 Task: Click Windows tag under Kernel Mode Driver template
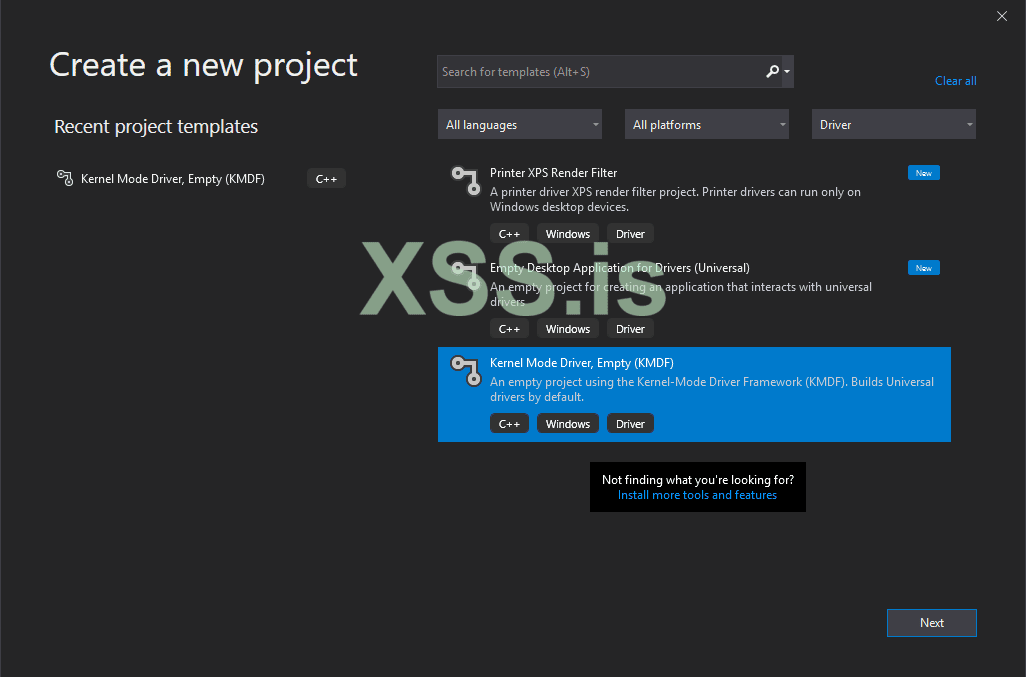[x=568, y=423]
